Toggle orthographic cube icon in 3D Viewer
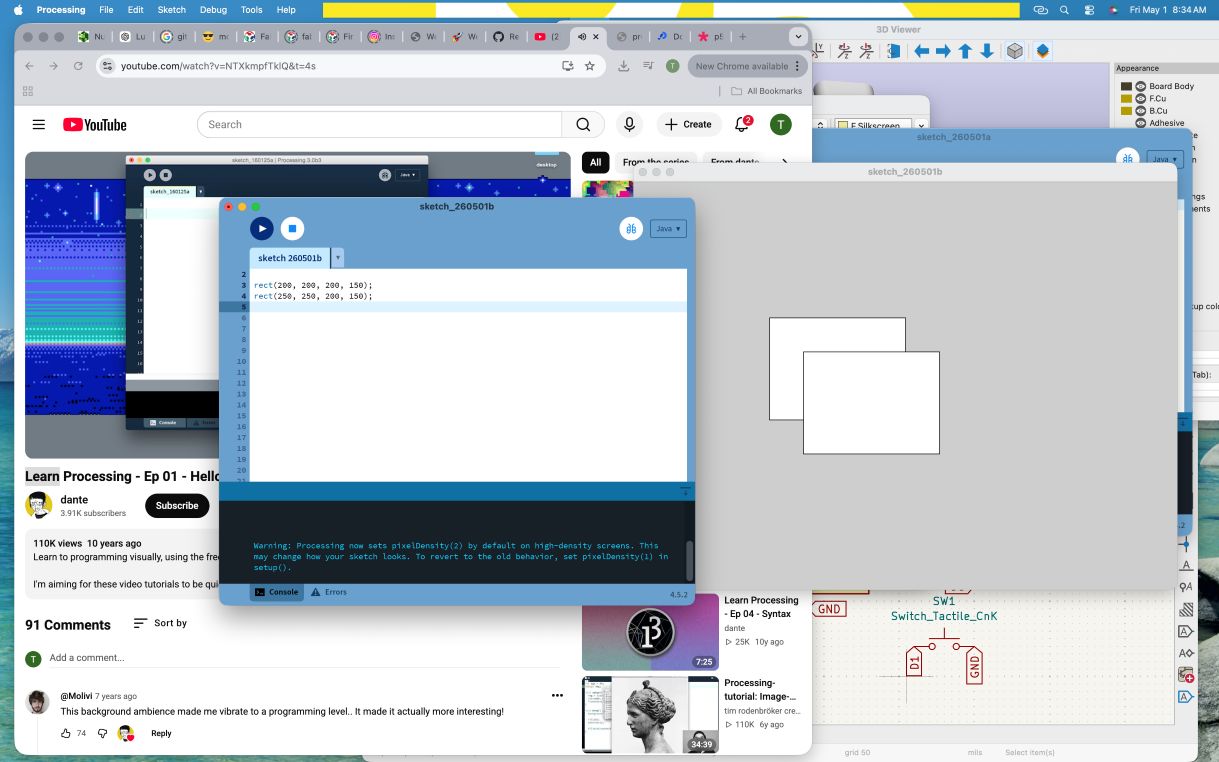The height and width of the screenshot is (762, 1219). pyautogui.click(x=1015, y=51)
